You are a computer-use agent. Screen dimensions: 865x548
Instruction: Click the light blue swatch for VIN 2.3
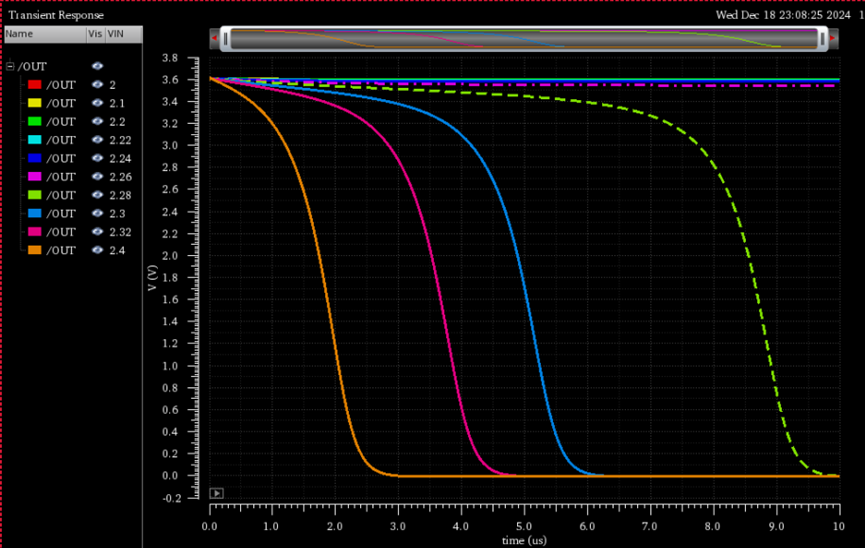tap(35, 213)
